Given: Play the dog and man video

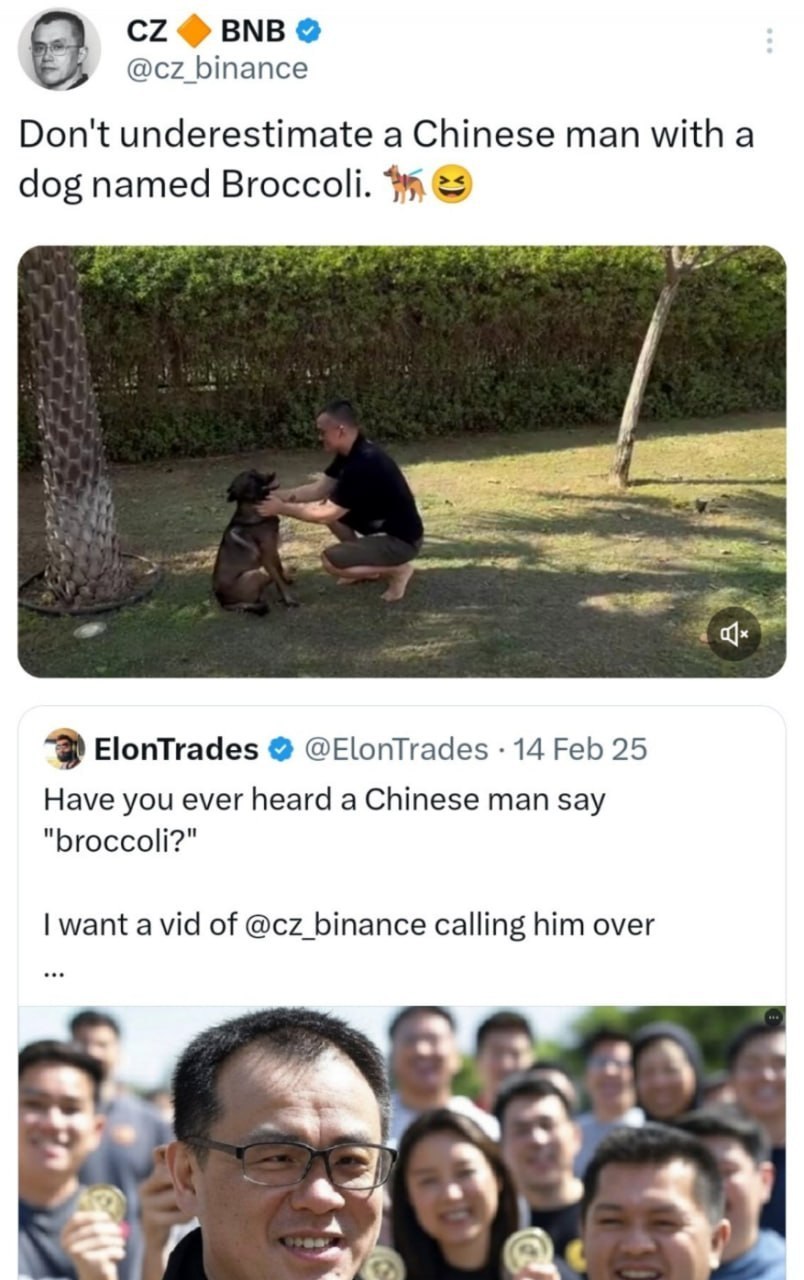Looking at the screenshot, I should click(x=401, y=461).
